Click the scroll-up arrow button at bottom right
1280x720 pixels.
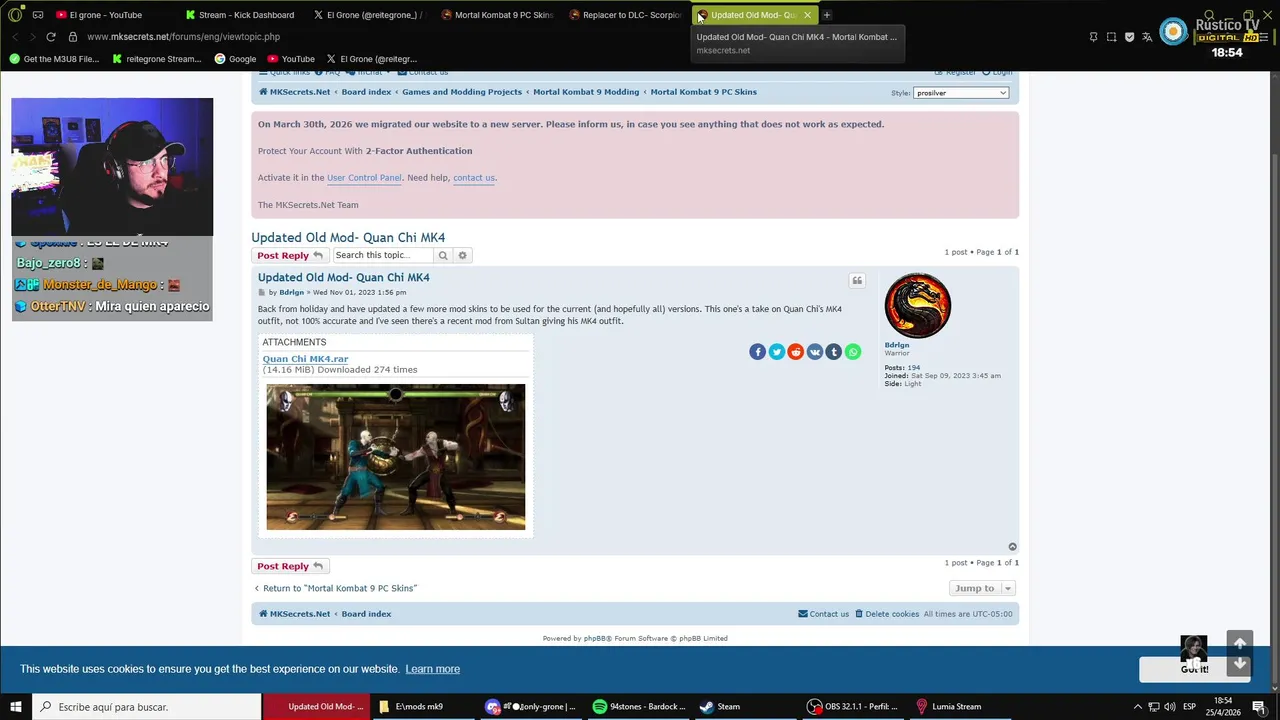pos(1240,643)
